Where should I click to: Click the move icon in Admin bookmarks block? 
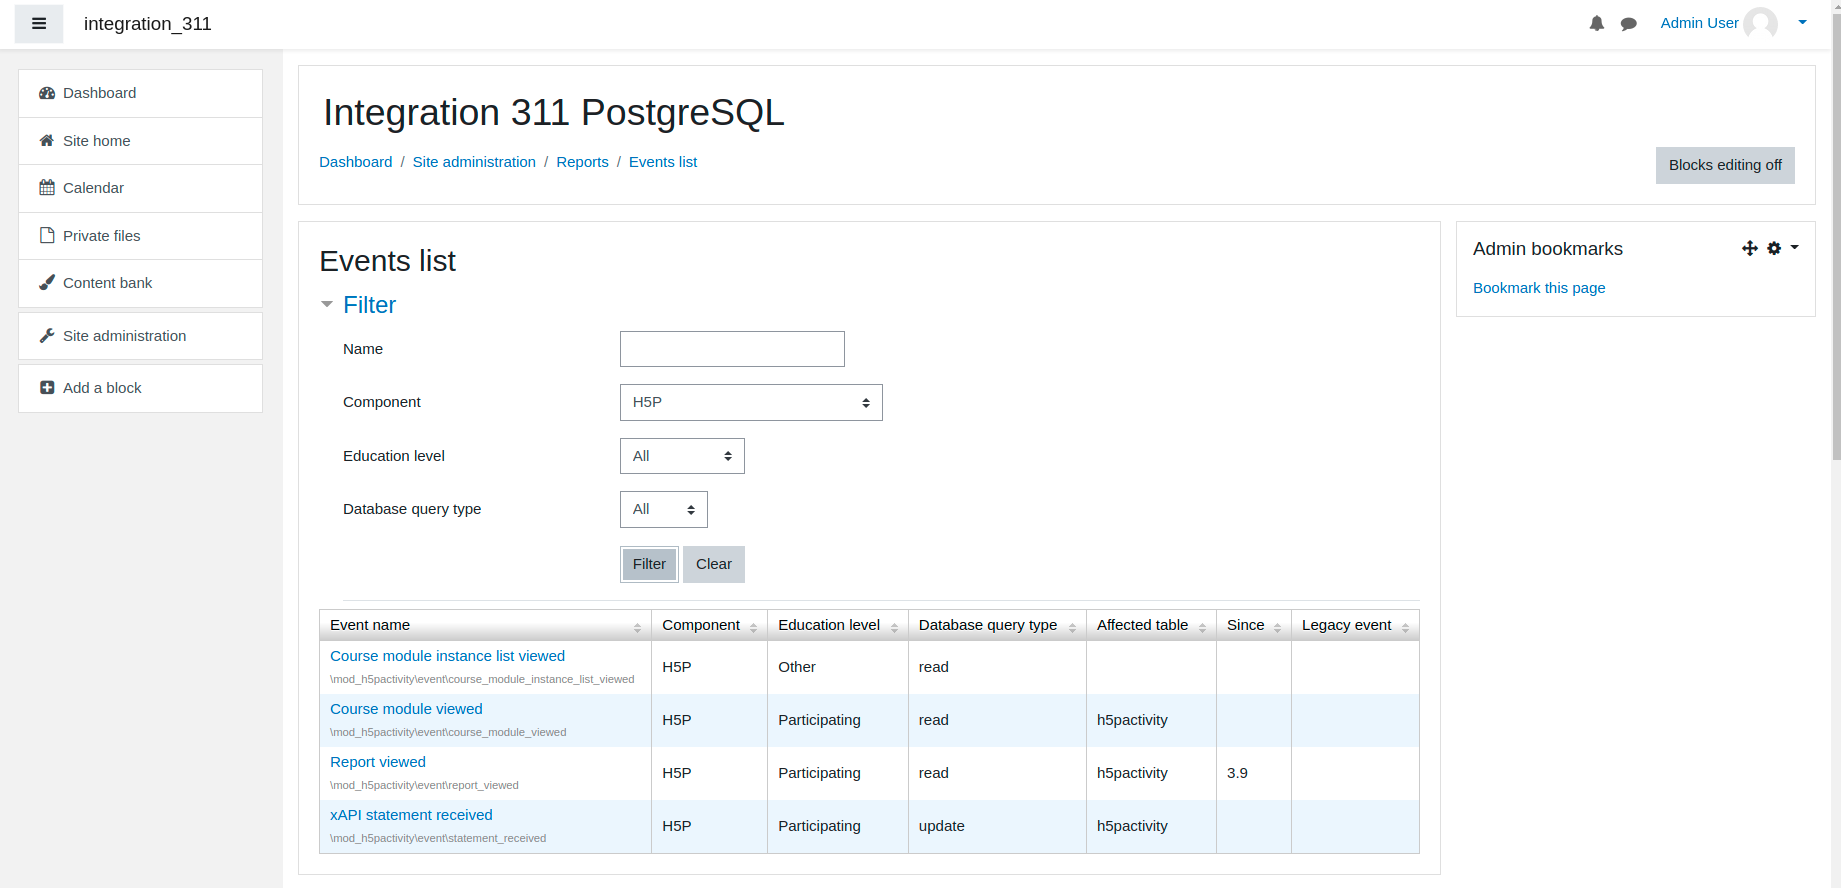(x=1750, y=248)
